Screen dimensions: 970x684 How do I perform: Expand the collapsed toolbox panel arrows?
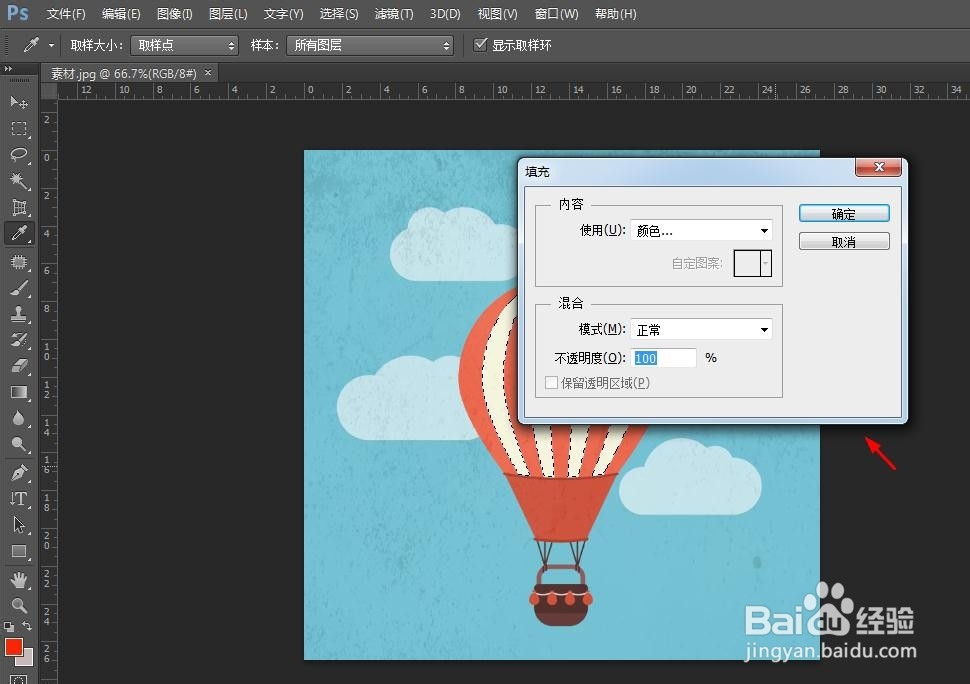[x=8, y=69]
